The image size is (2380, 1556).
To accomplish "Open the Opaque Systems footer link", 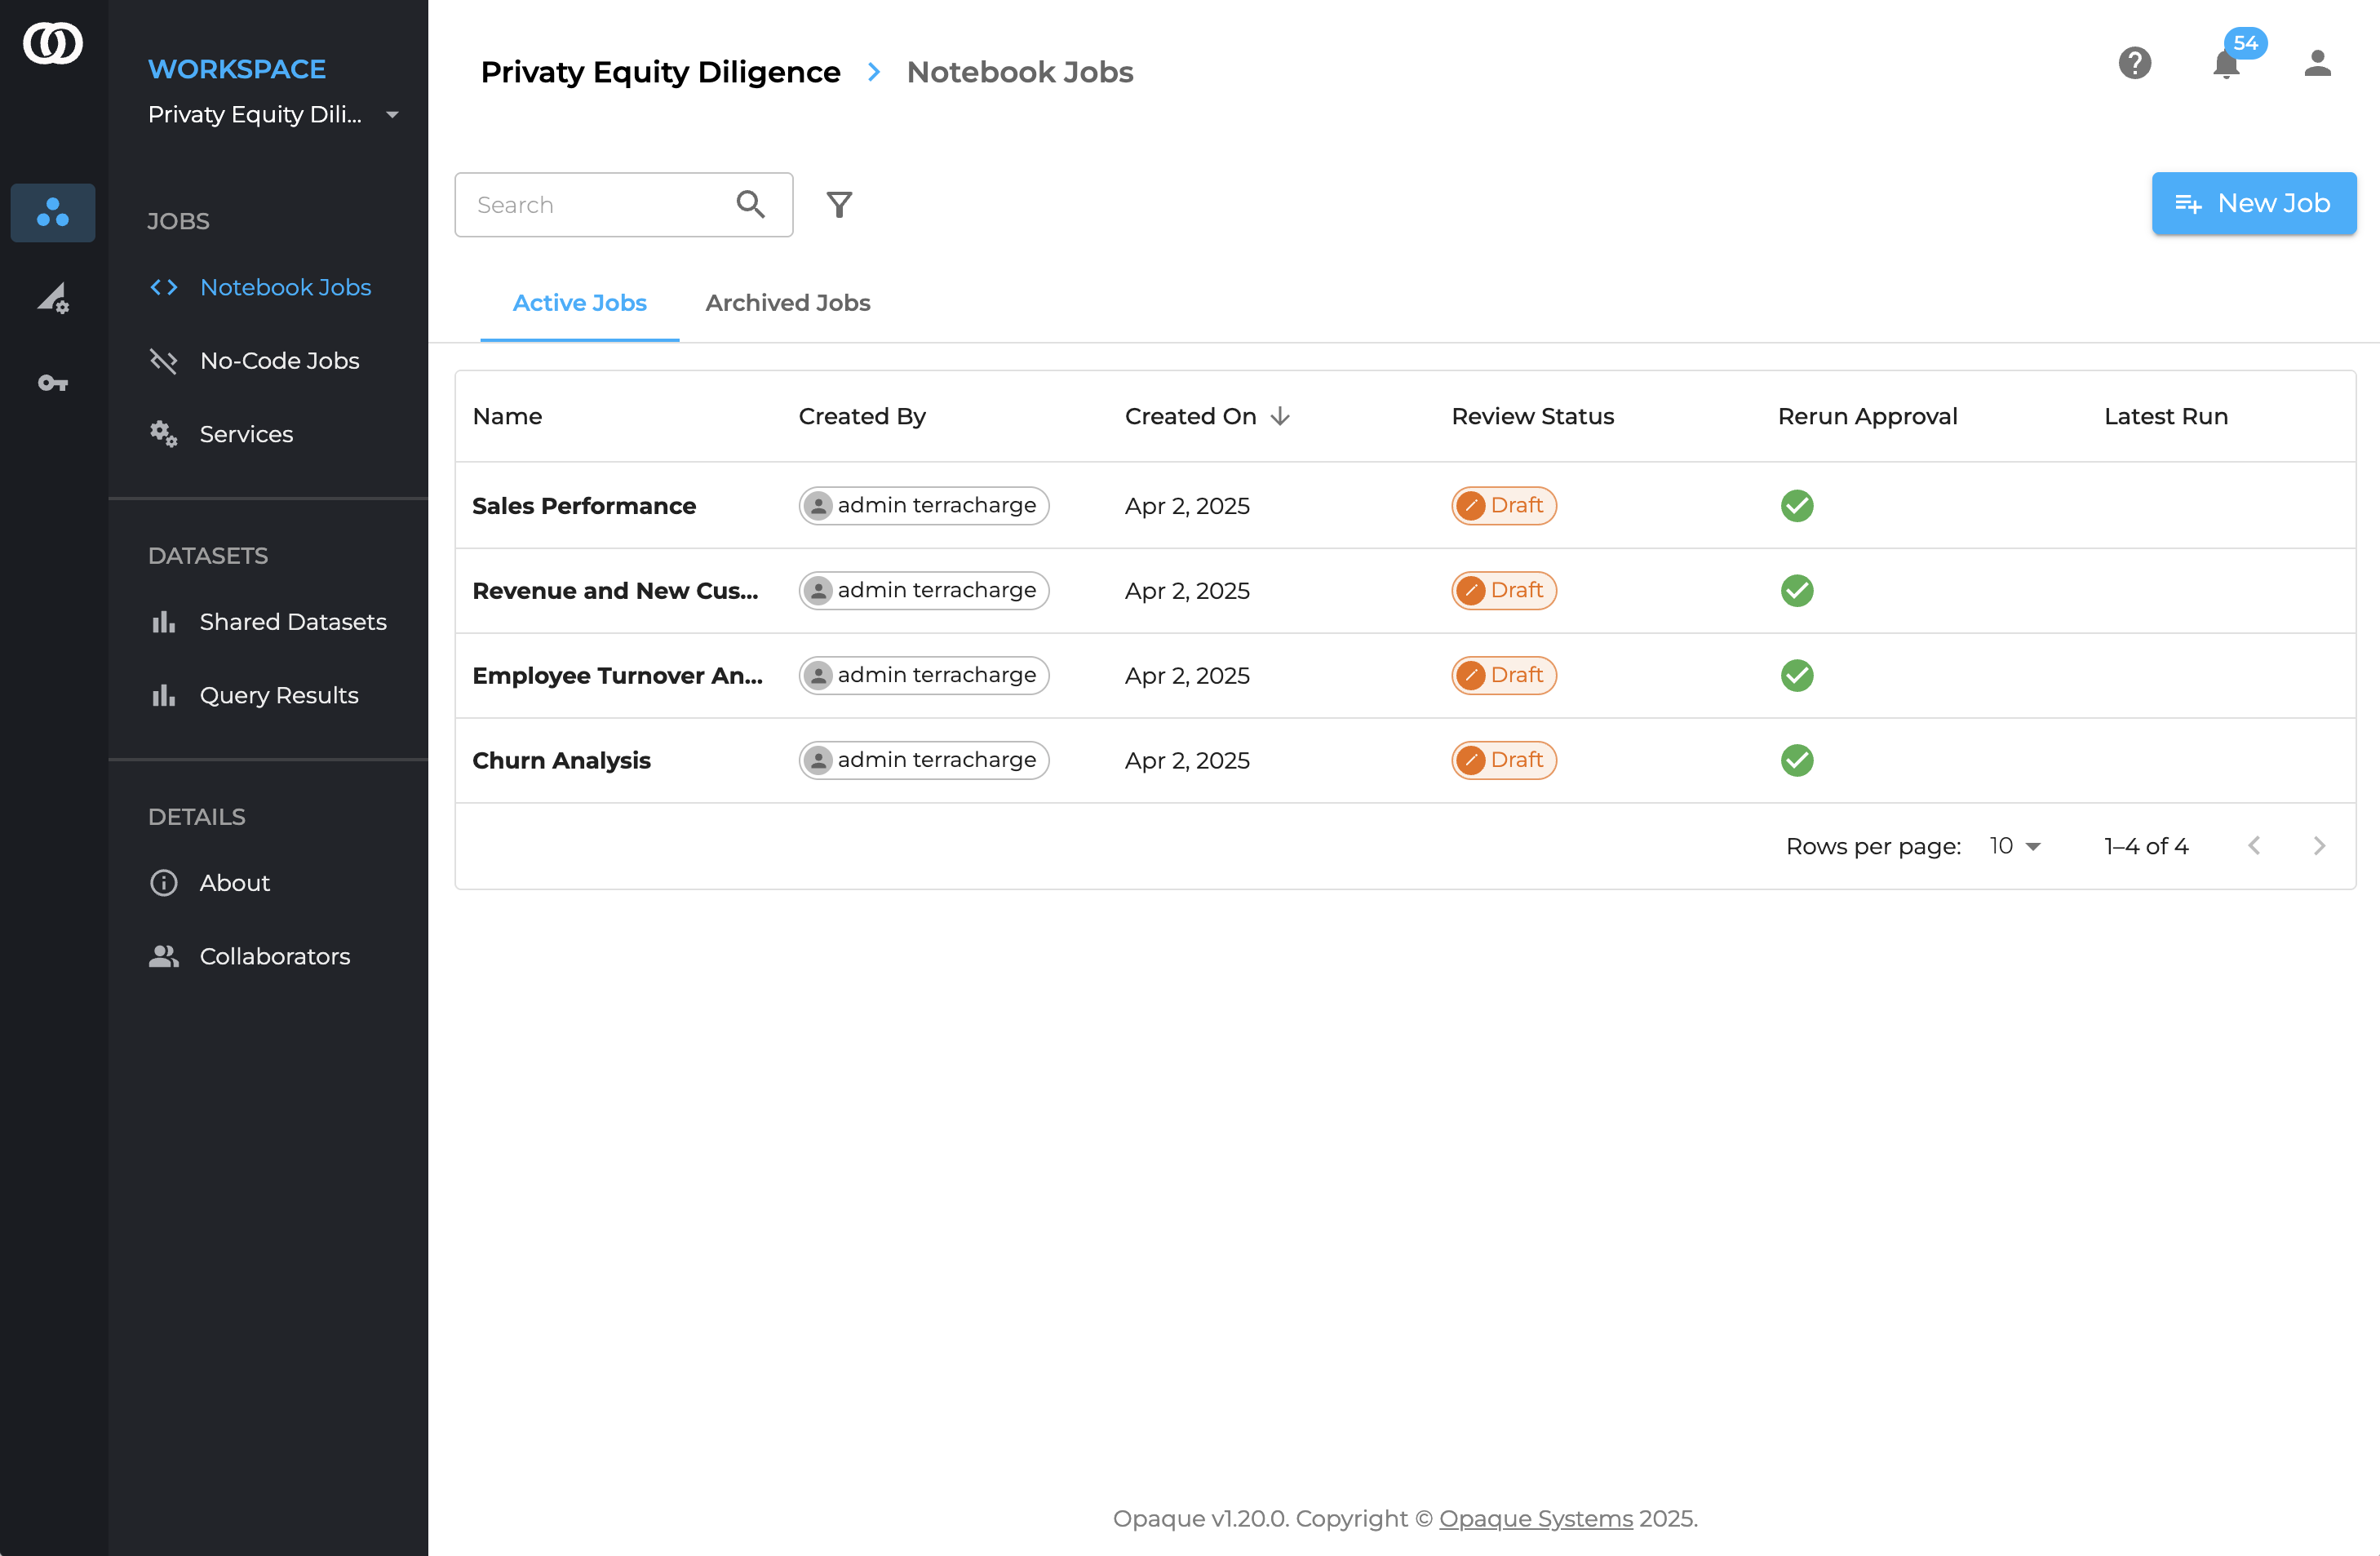I will click(x=1535, y=1518).
